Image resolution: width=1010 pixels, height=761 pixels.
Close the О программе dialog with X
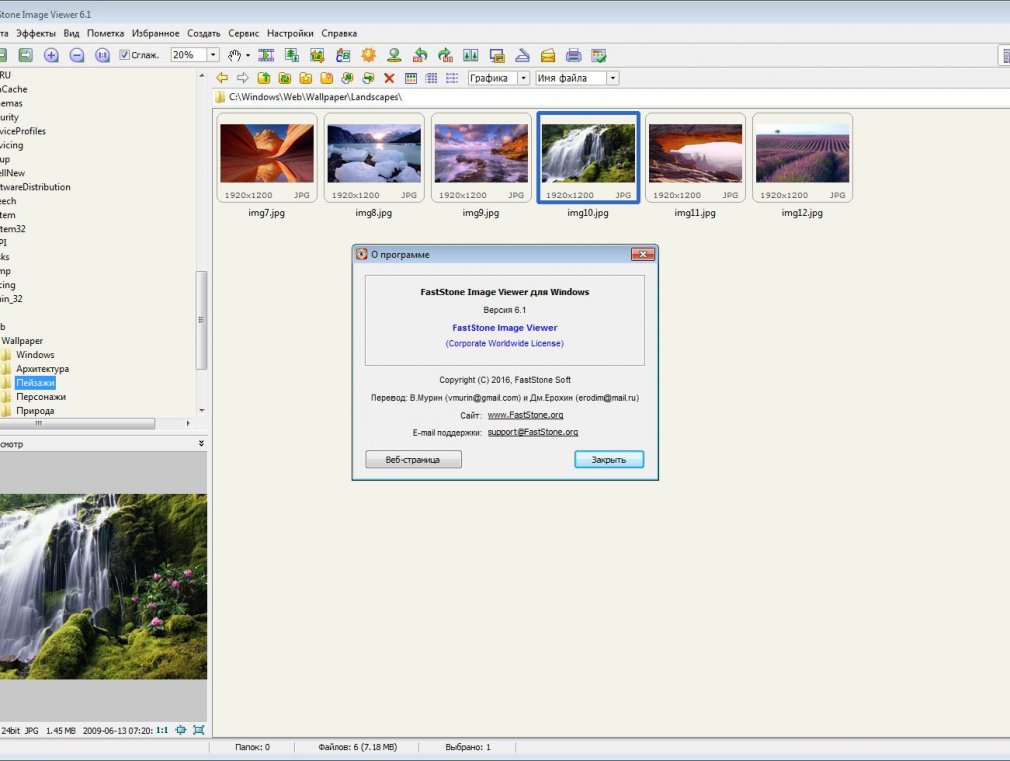coord(643,255)
